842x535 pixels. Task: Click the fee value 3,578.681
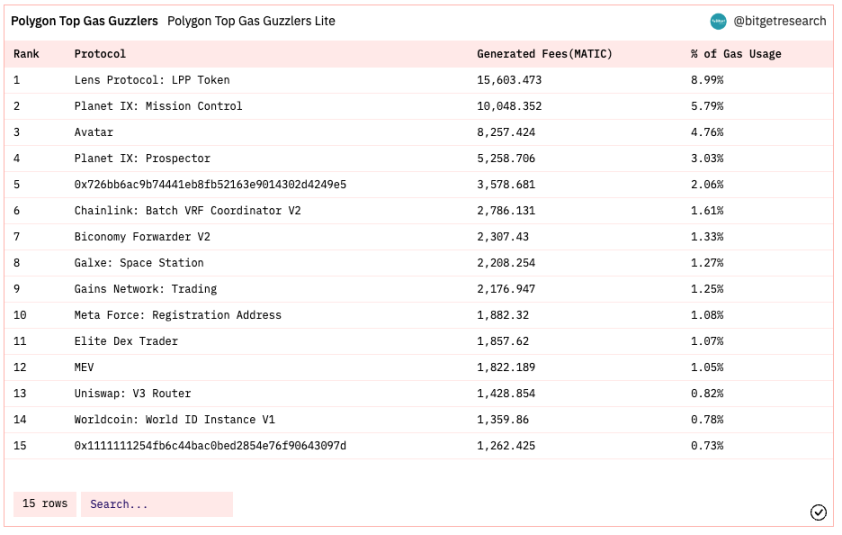(x=506, y=184)
